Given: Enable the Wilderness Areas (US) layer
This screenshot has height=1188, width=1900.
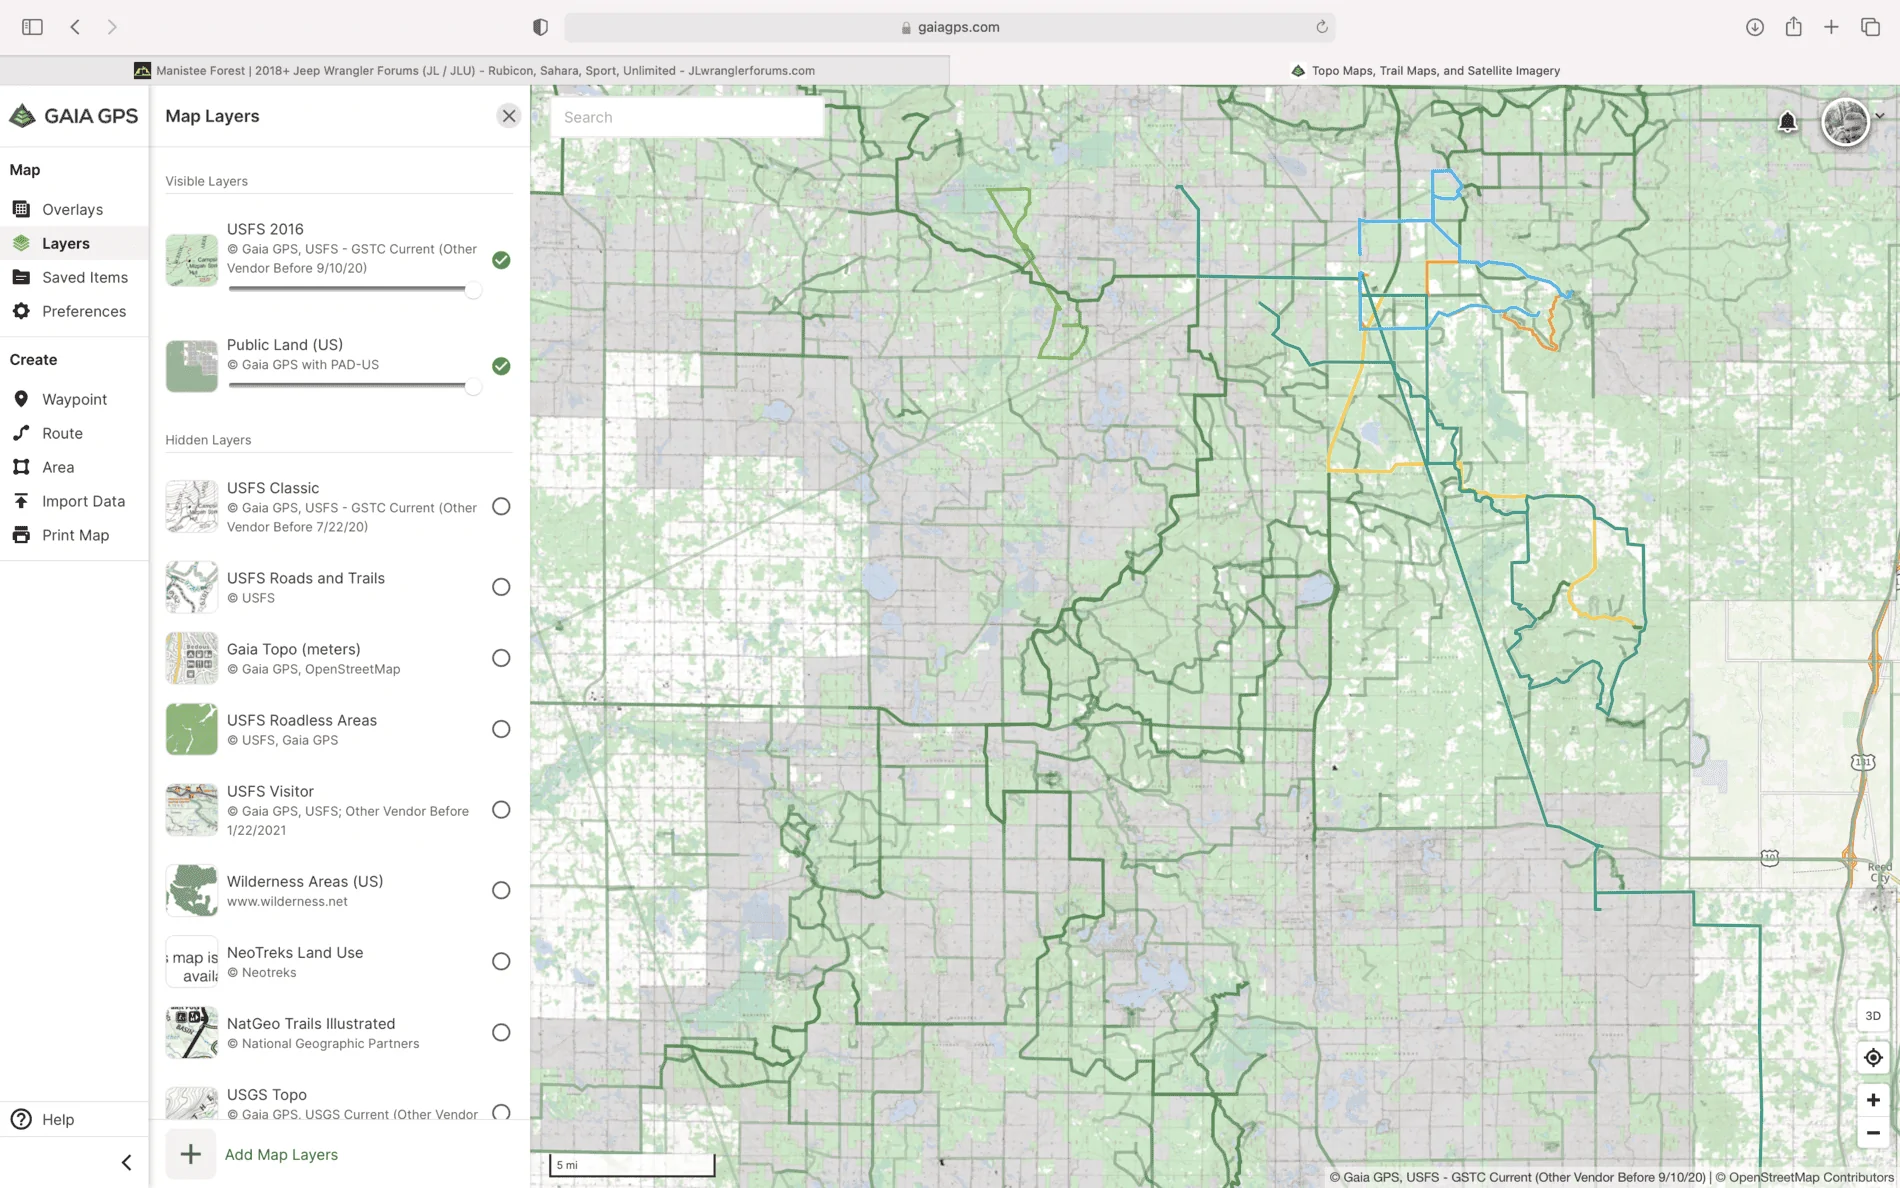Looking at the screenshot, I should click(x=501, y=890).
